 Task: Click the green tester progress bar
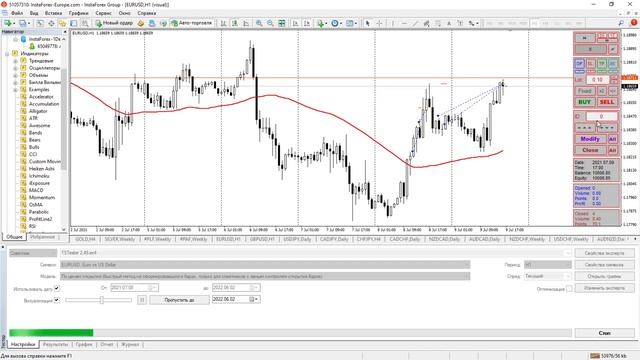click(x=51, y=333)
